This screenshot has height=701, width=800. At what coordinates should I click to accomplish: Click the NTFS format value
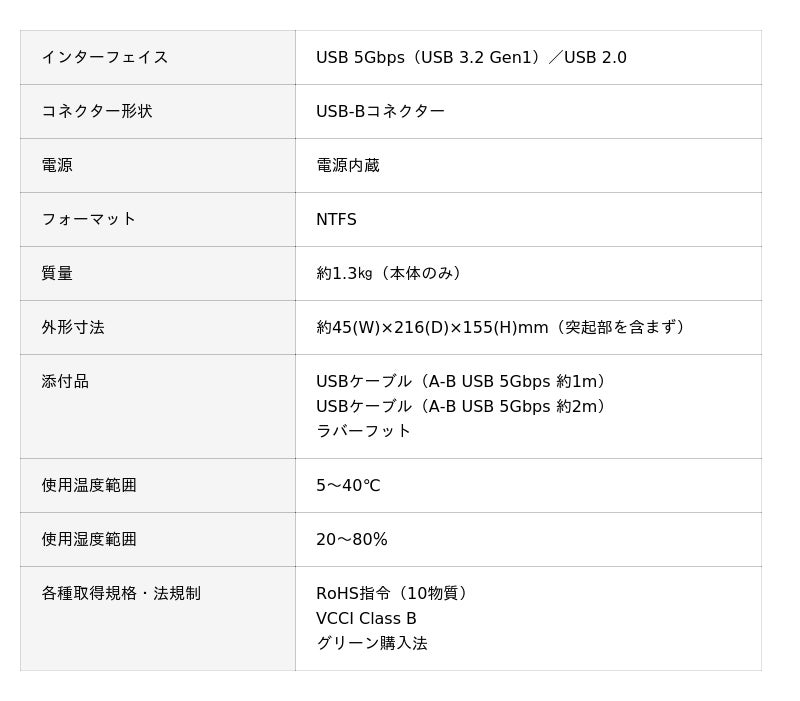pyautogui.click(x=336, y=220)
